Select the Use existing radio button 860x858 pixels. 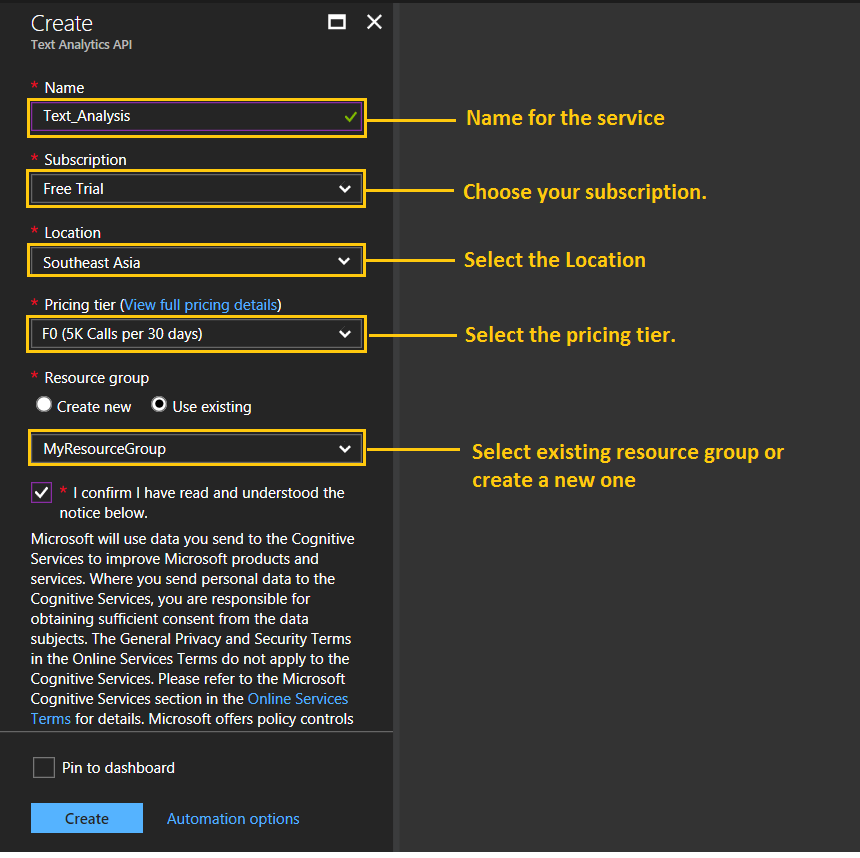tap(159, 405)
